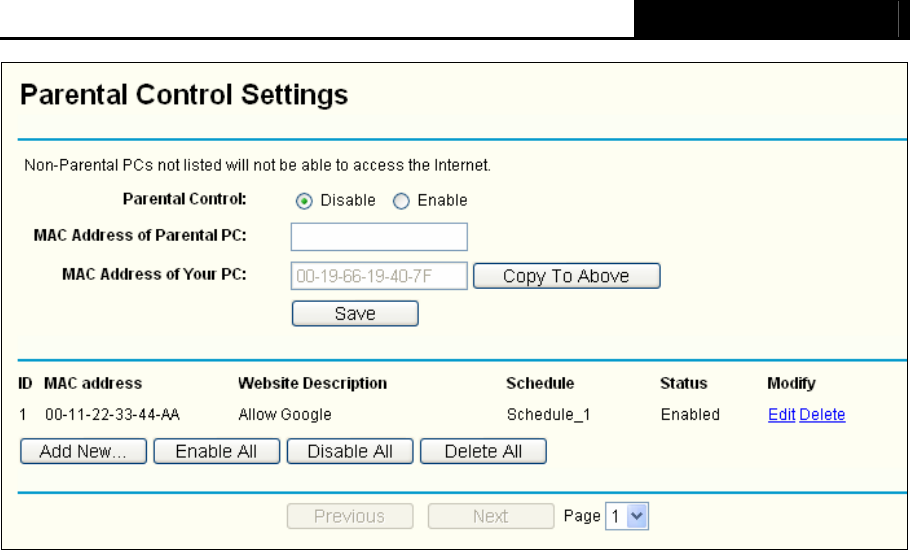Click the MAC Address of Parental PC field

pos(379,237)
